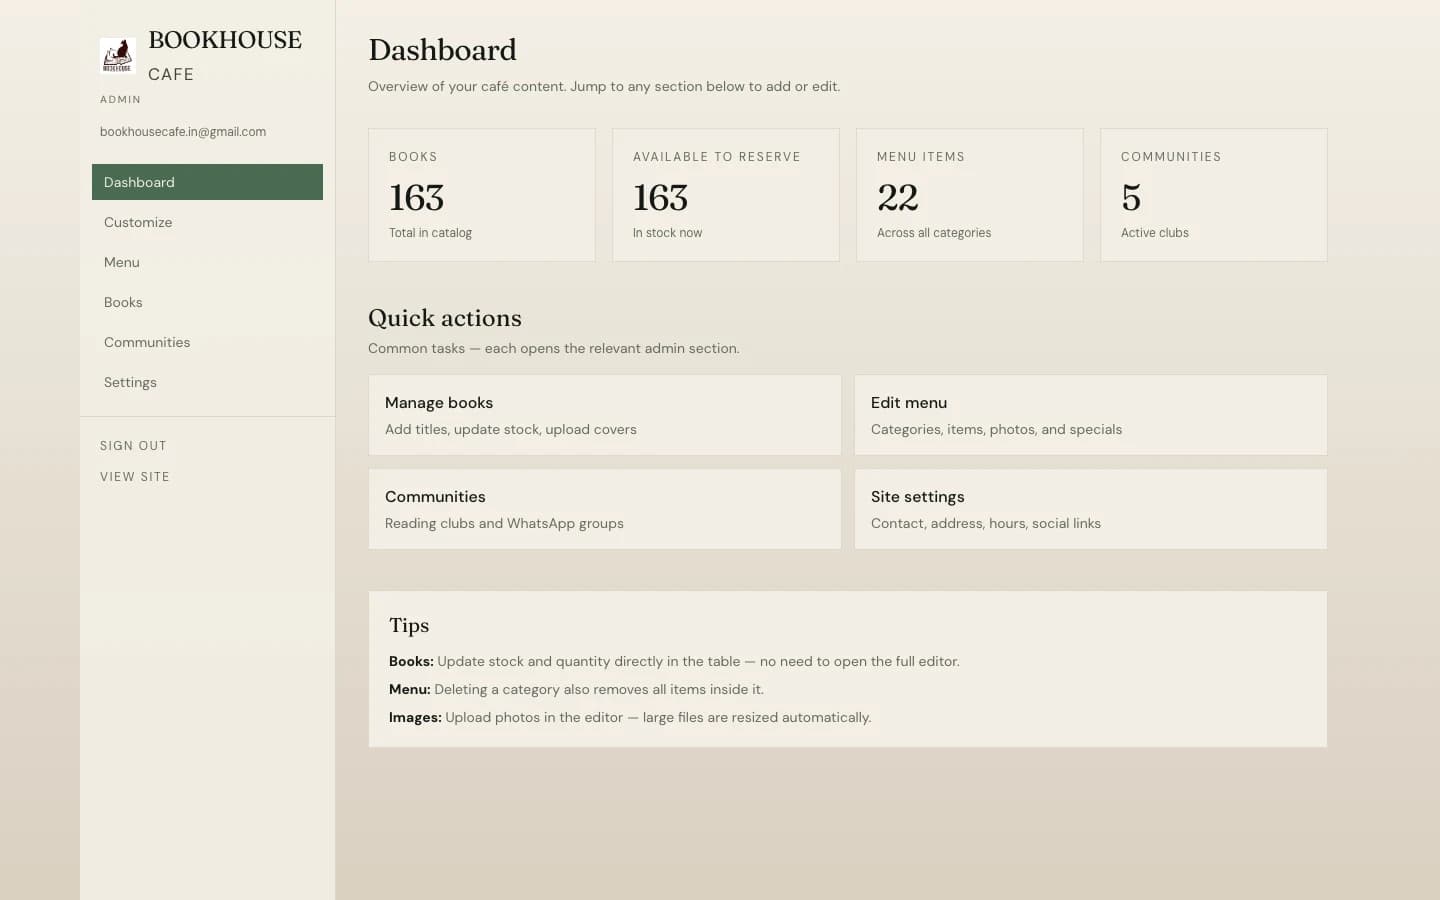Viewport: 1440px width, 900px height.
Task: Click the Communities stat card showing 5
Action: [x=1214, y=195]
